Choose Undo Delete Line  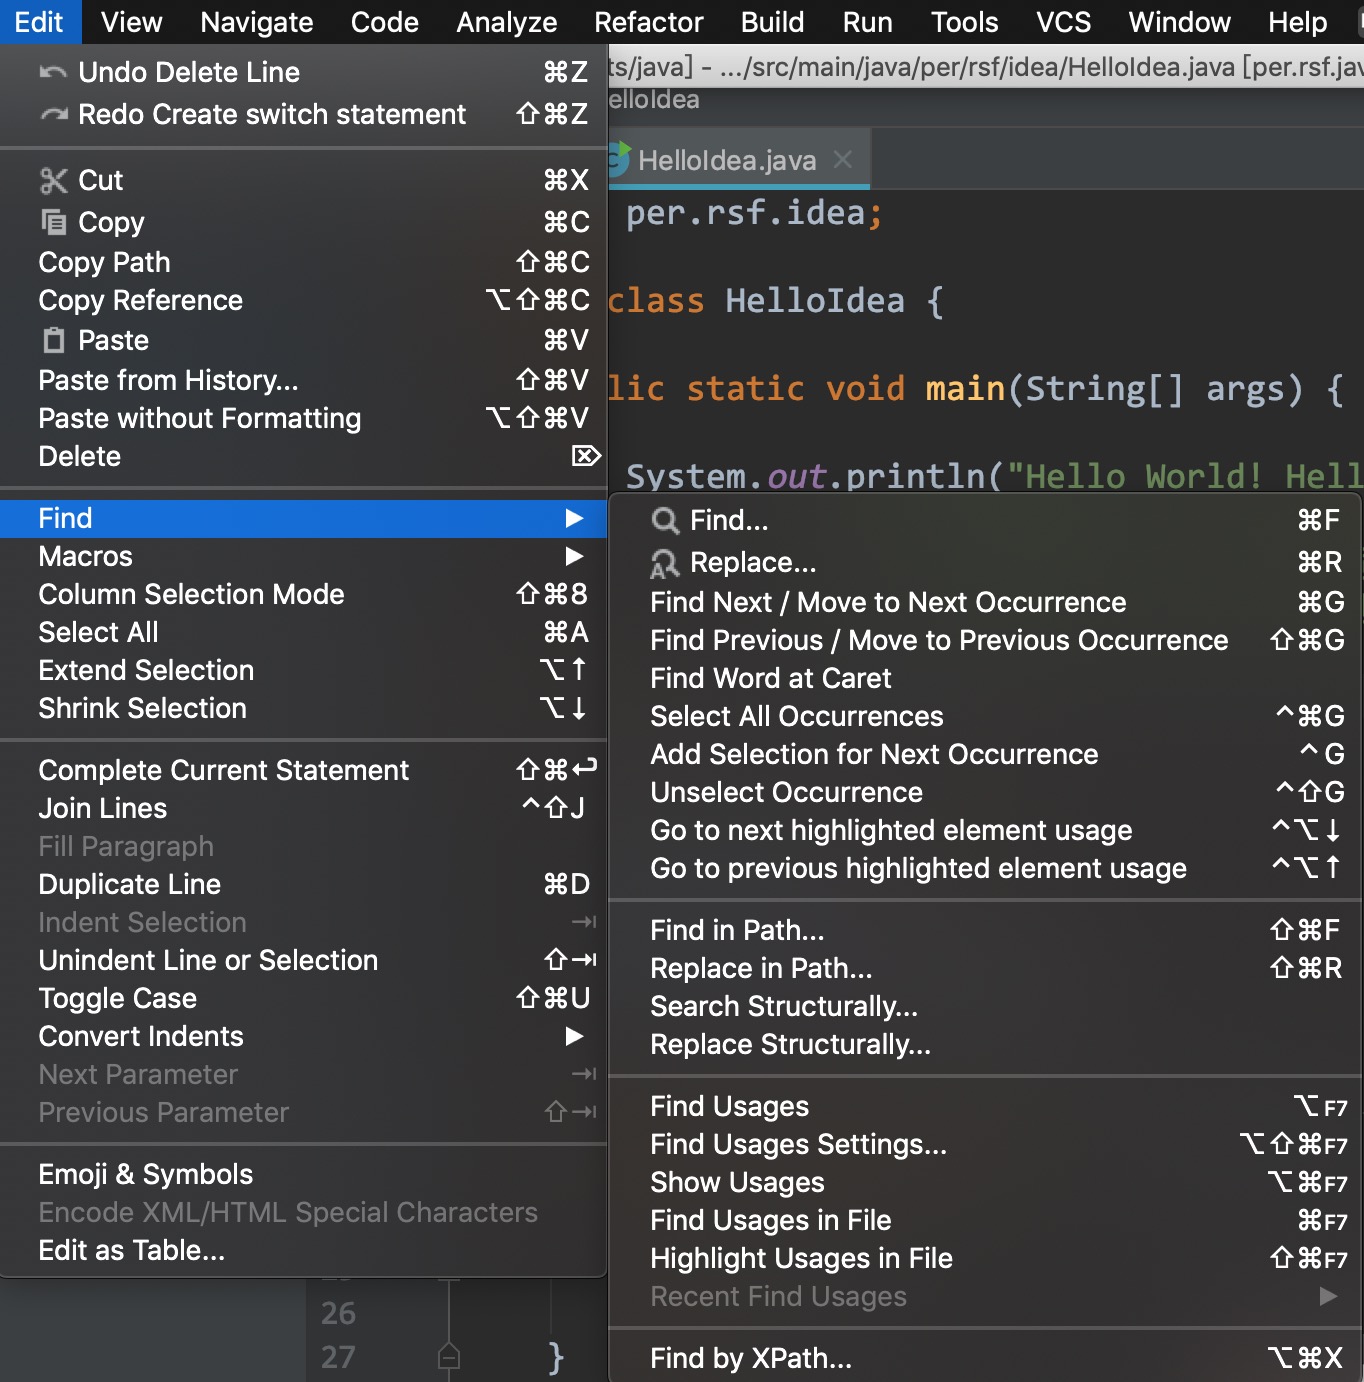(303, 72)
